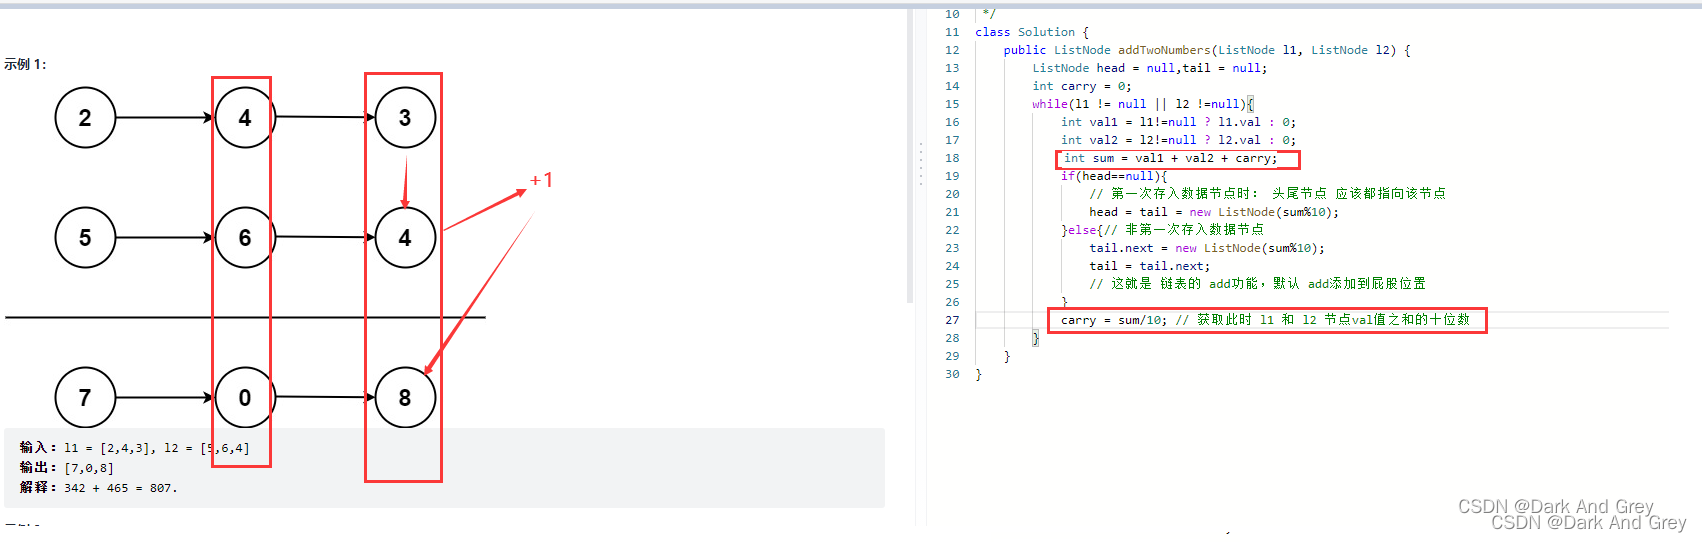This screenshot has height=542, width=1702.
Task: Click the input line 'l1 = [2,4,3]'
Action: click(x=134, y=448)
